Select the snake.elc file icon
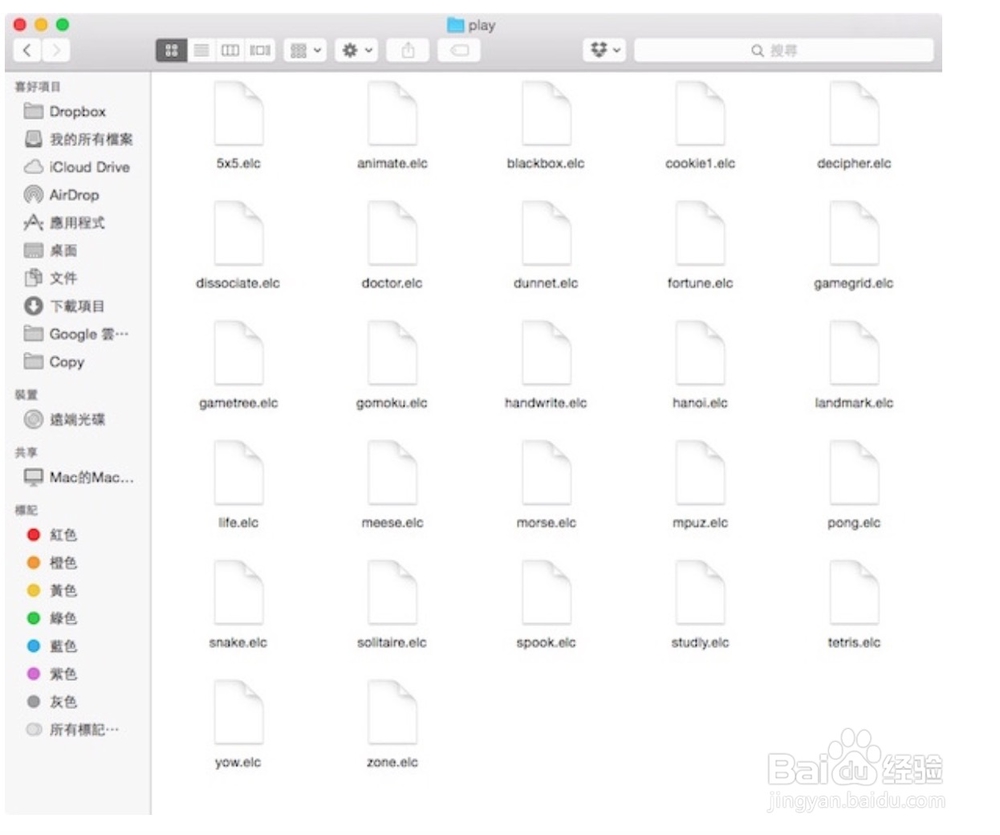 239,593
